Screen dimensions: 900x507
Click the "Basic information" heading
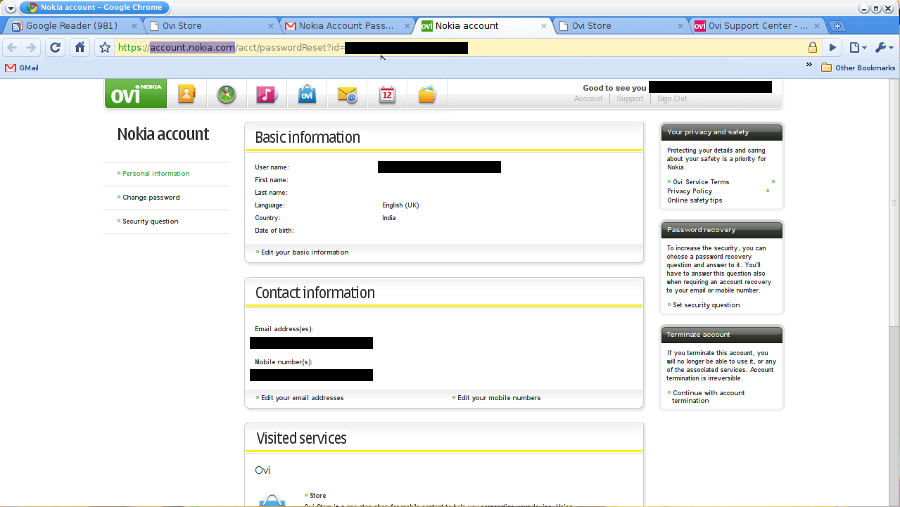point(308,138)
